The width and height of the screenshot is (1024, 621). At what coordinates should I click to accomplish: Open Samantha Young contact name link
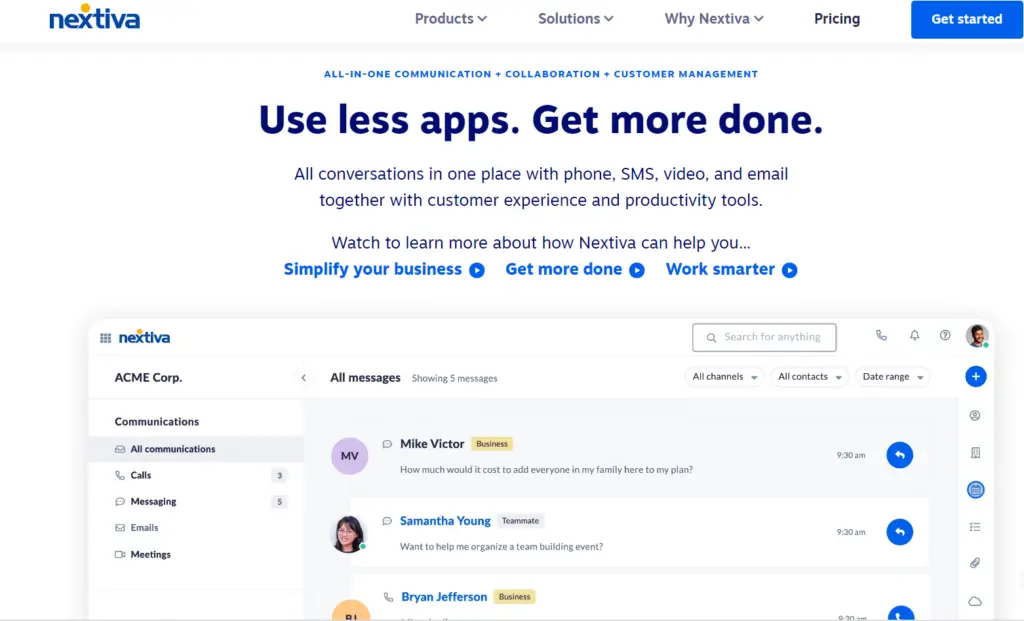[445, 520]
